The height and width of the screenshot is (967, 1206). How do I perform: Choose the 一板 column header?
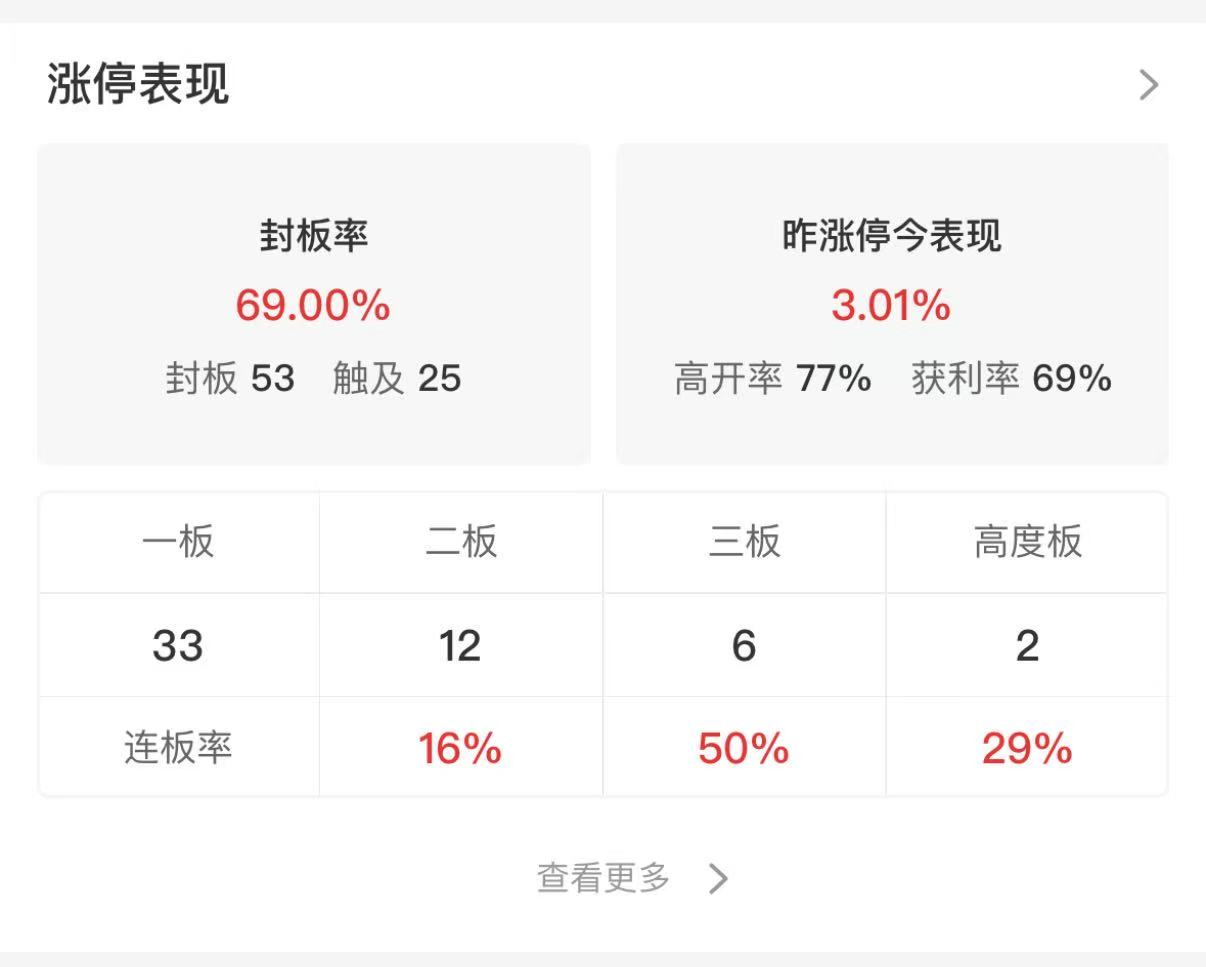(179, 542)
